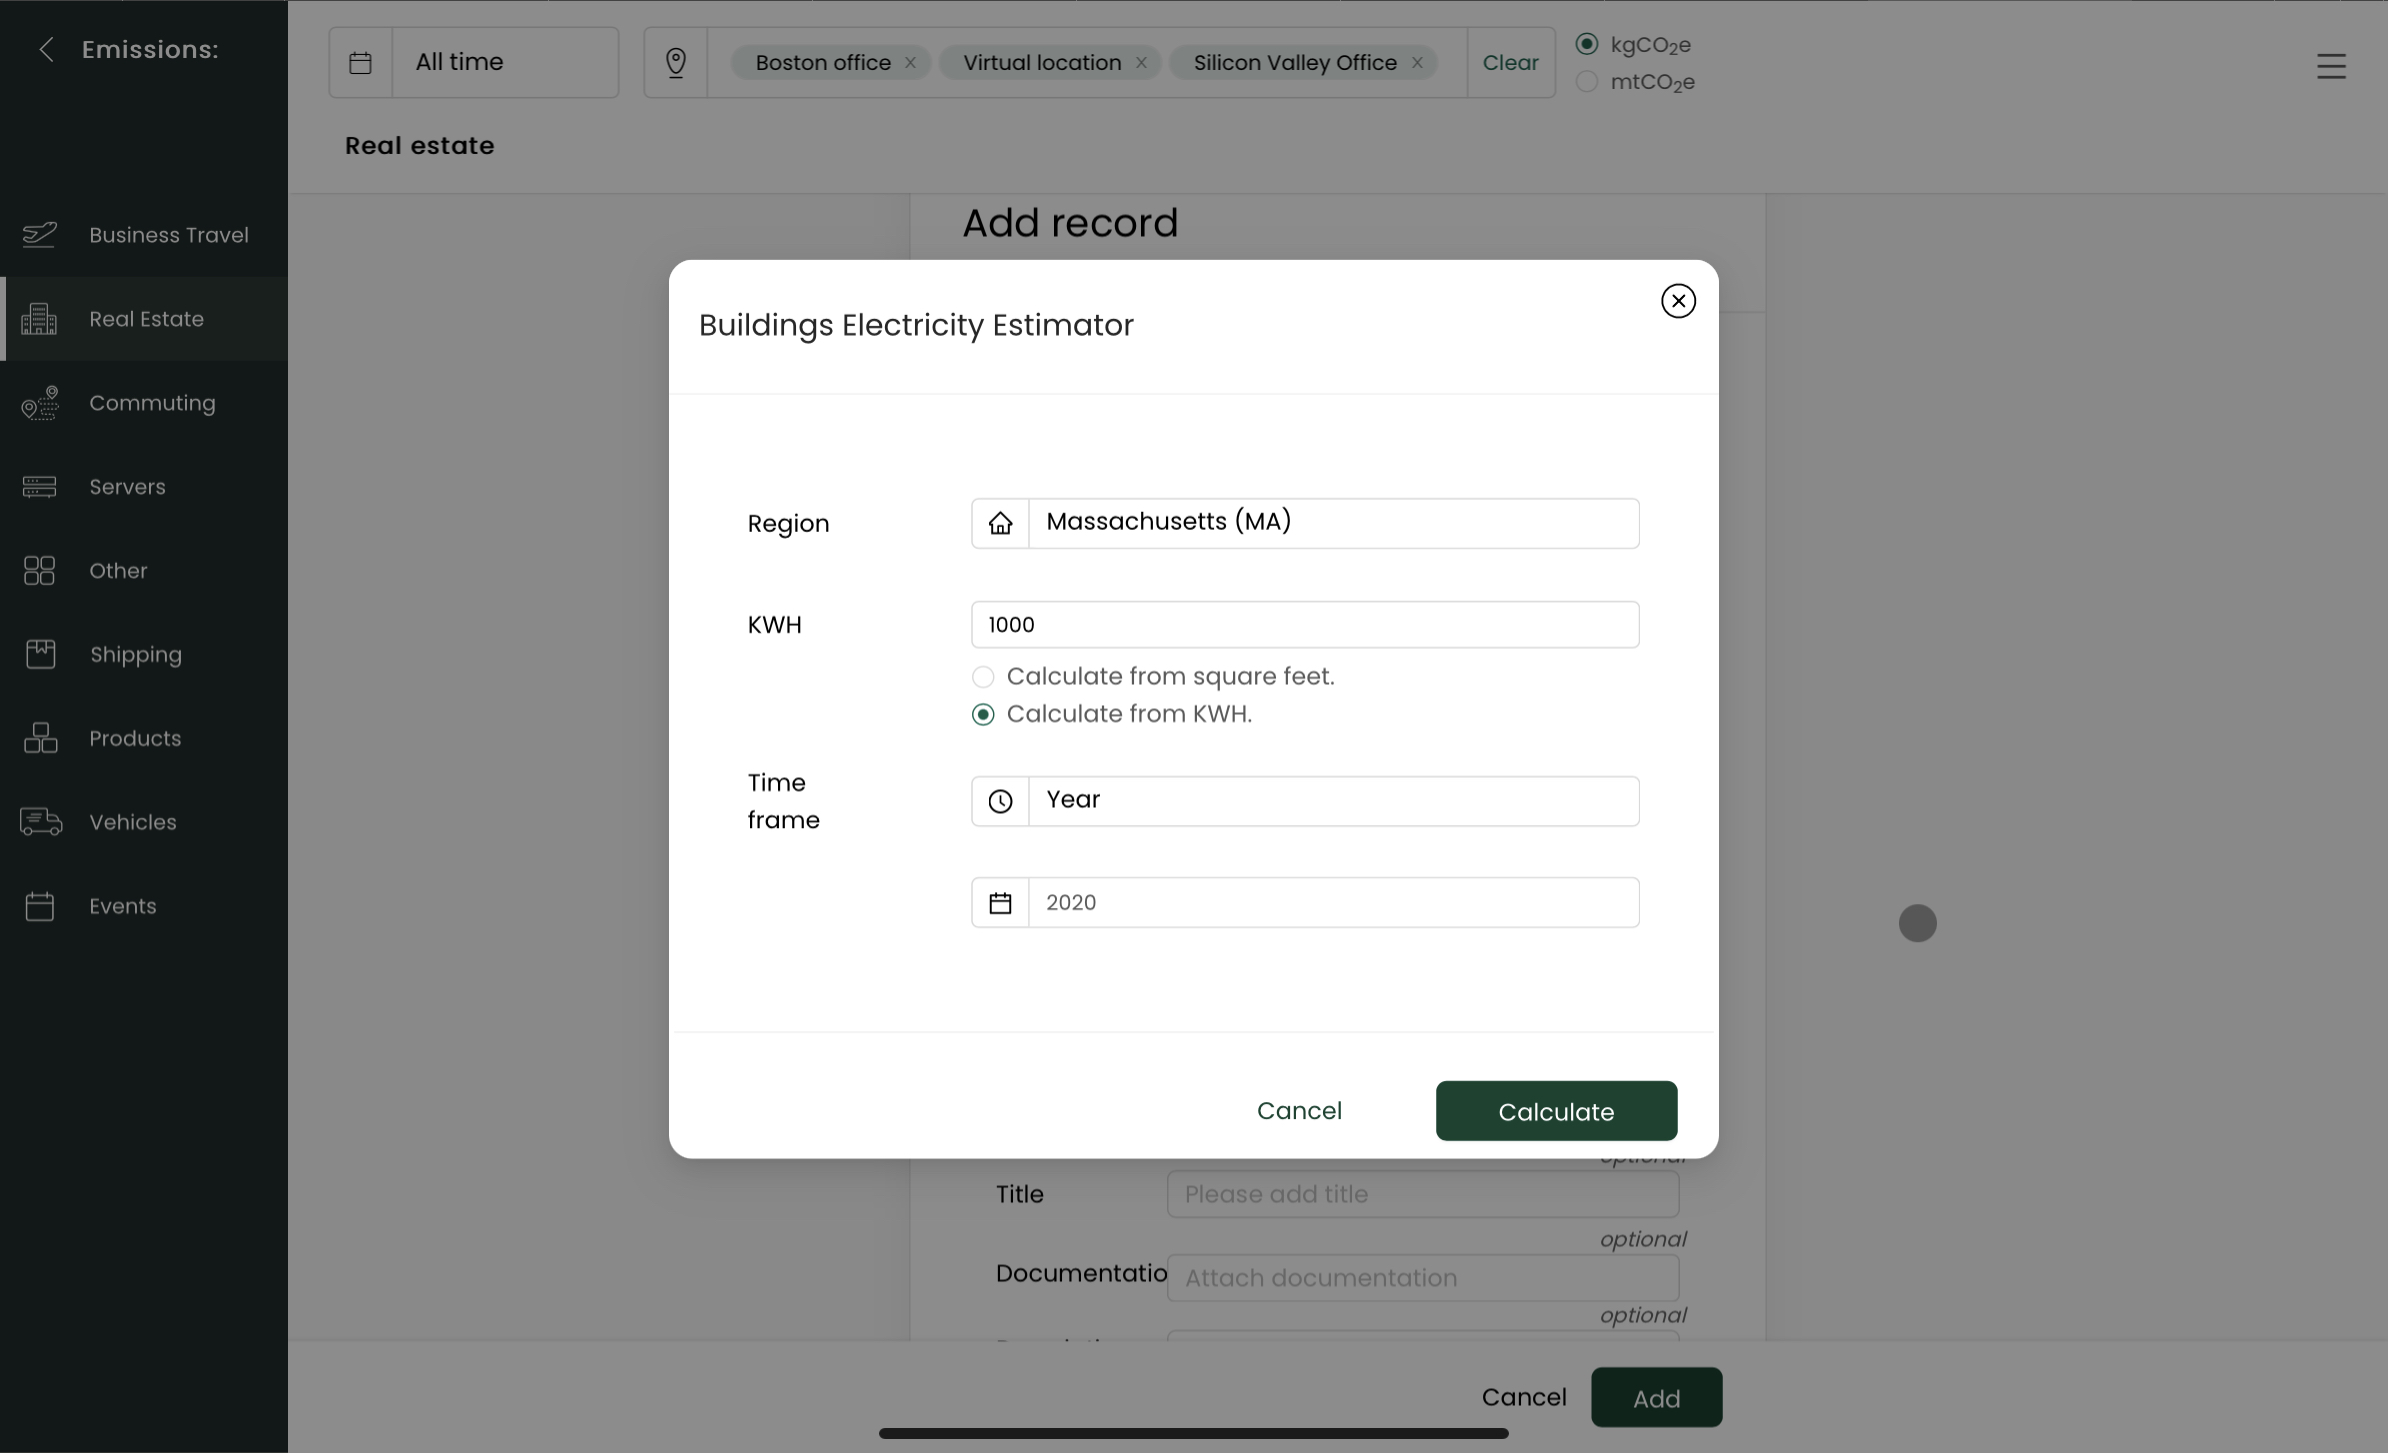2388x1454 pixels.
Task: Click into the KWH input field
Action: click(1304, 625)
